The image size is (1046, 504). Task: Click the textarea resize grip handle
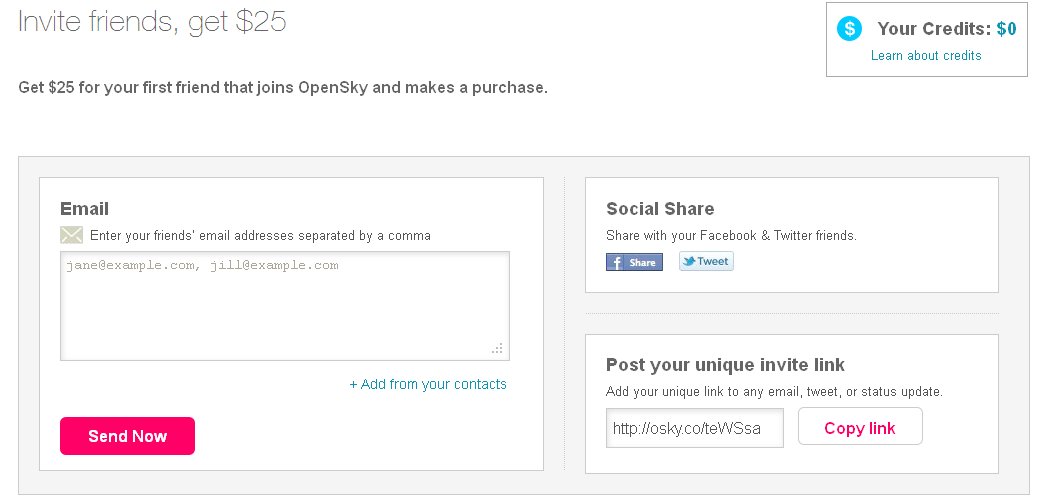point(498,348)
